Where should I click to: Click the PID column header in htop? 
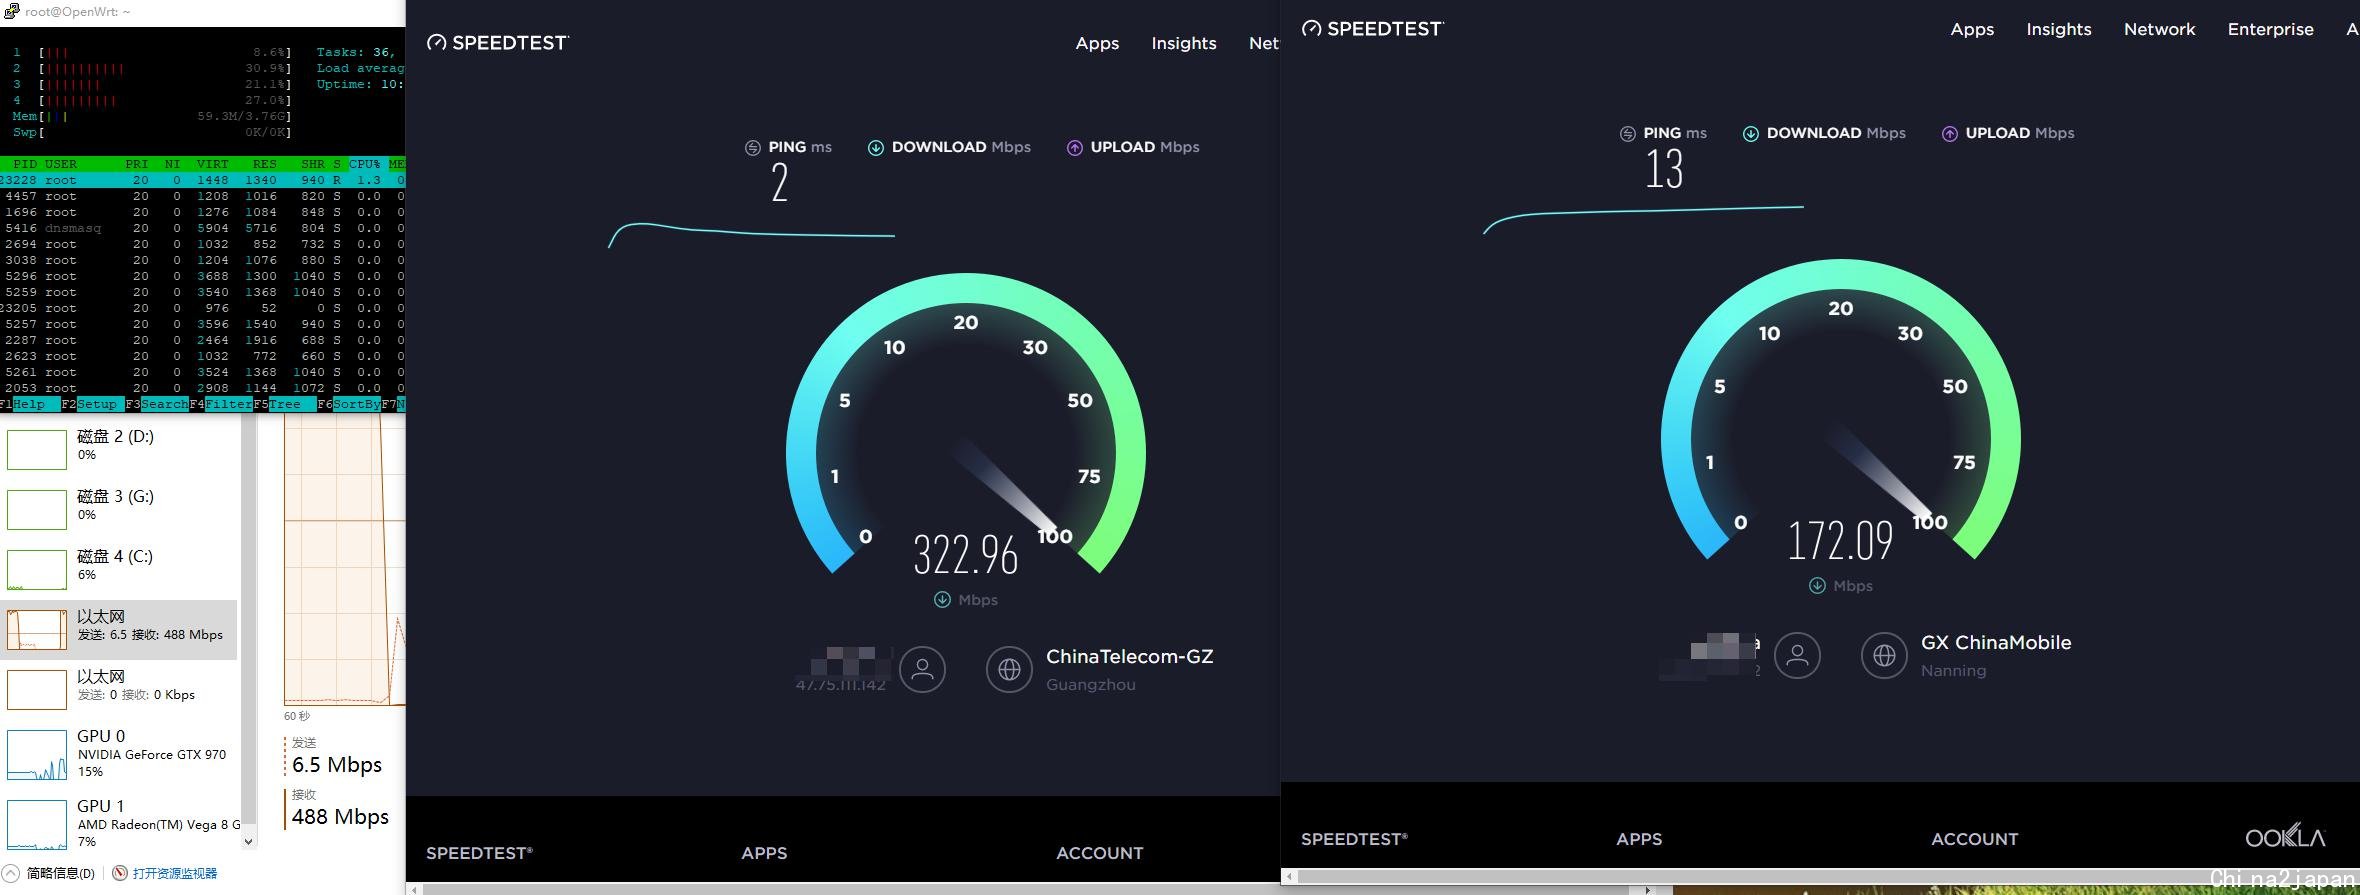pyautogui.click(x=25, y=164)
